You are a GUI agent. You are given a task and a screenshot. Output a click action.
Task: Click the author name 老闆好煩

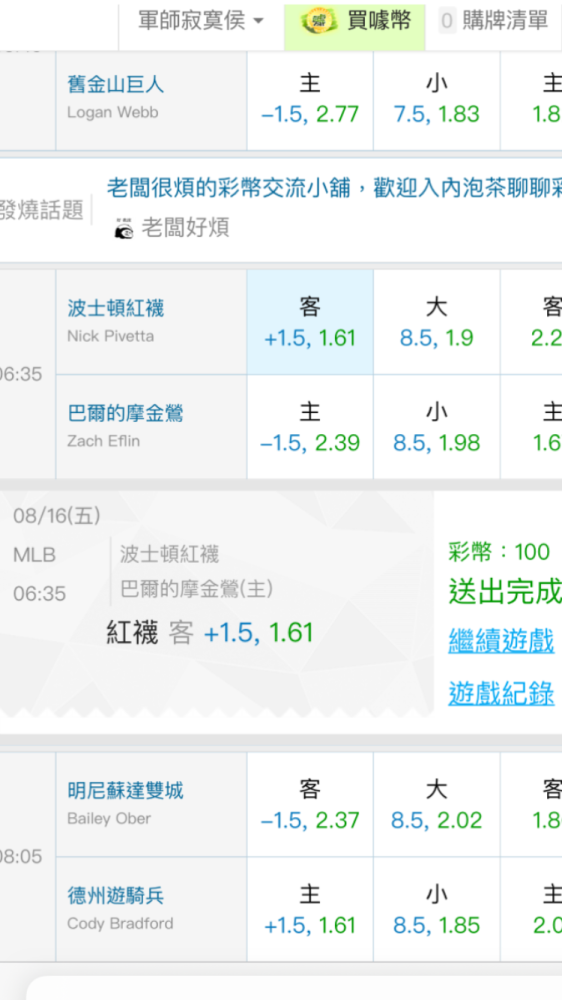[184, 228]
